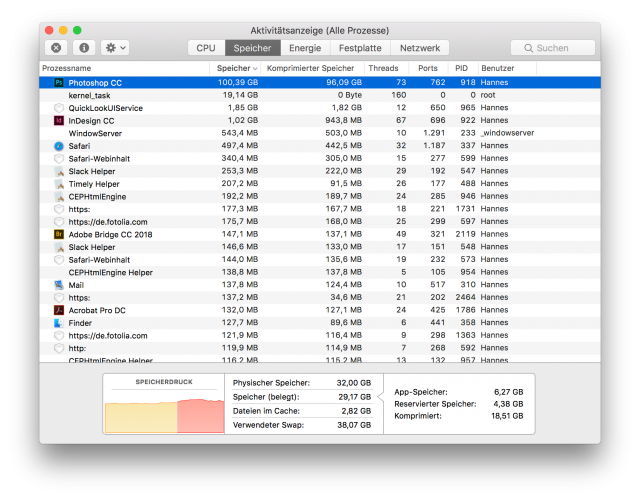Image resolution: width=640 pixels, height=500 pixels.
Task: Sort by Komprimierter Speicher column header
Action: [x=313, y=68]
